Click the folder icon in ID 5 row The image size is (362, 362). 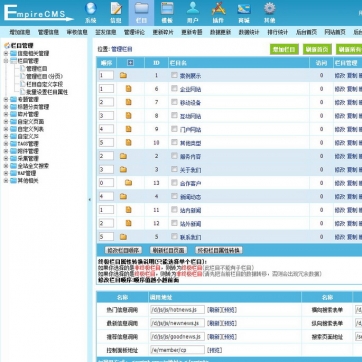point(123,237)
